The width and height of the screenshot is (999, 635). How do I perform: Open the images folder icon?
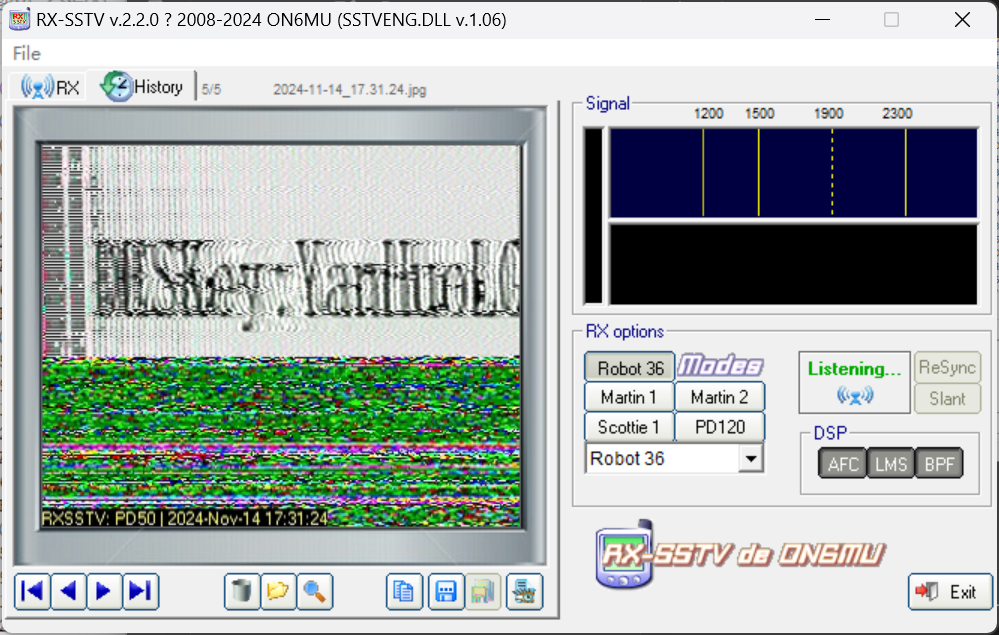point(278,592)
